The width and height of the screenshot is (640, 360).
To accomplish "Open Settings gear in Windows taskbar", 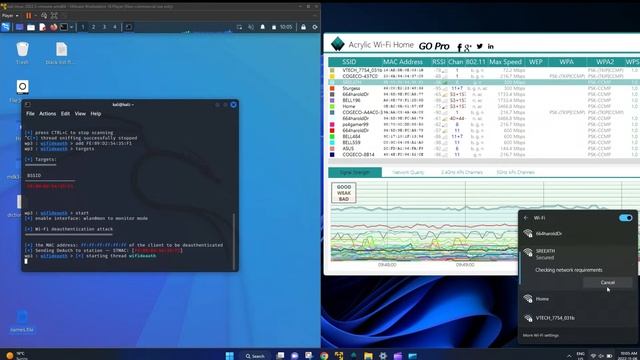I will pyautogui.click(x=383, y=356).
